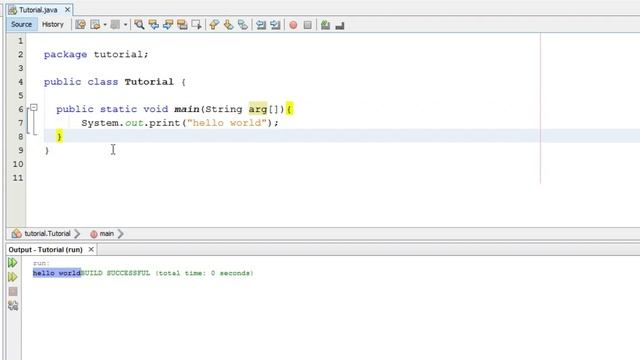Click line number 1 in gutter
Screen dimensions: 640x360
pyautogui.click(x=20, y=41)
